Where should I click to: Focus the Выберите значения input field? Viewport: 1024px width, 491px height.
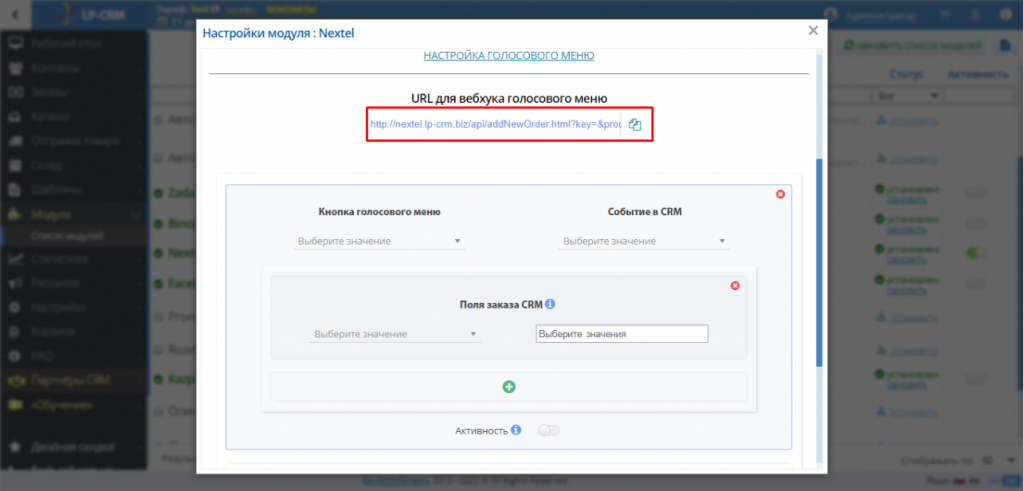622,334
